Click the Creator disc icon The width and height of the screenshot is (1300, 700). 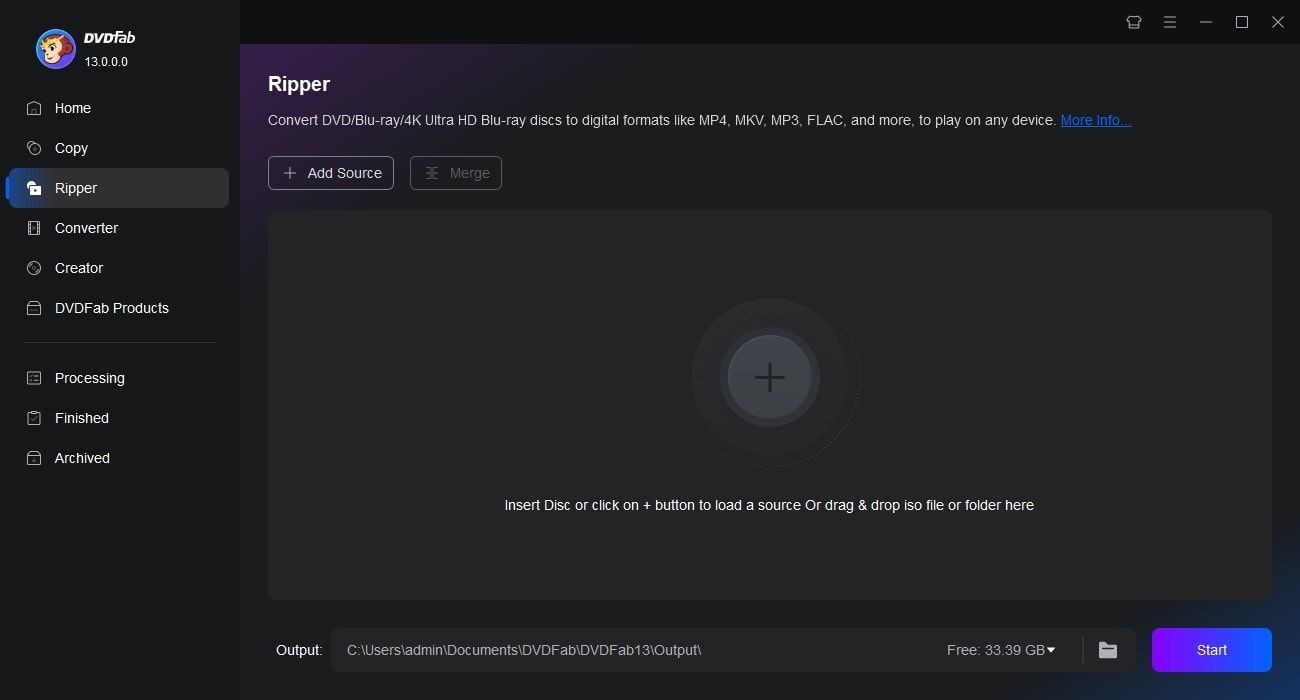[35, 268]
